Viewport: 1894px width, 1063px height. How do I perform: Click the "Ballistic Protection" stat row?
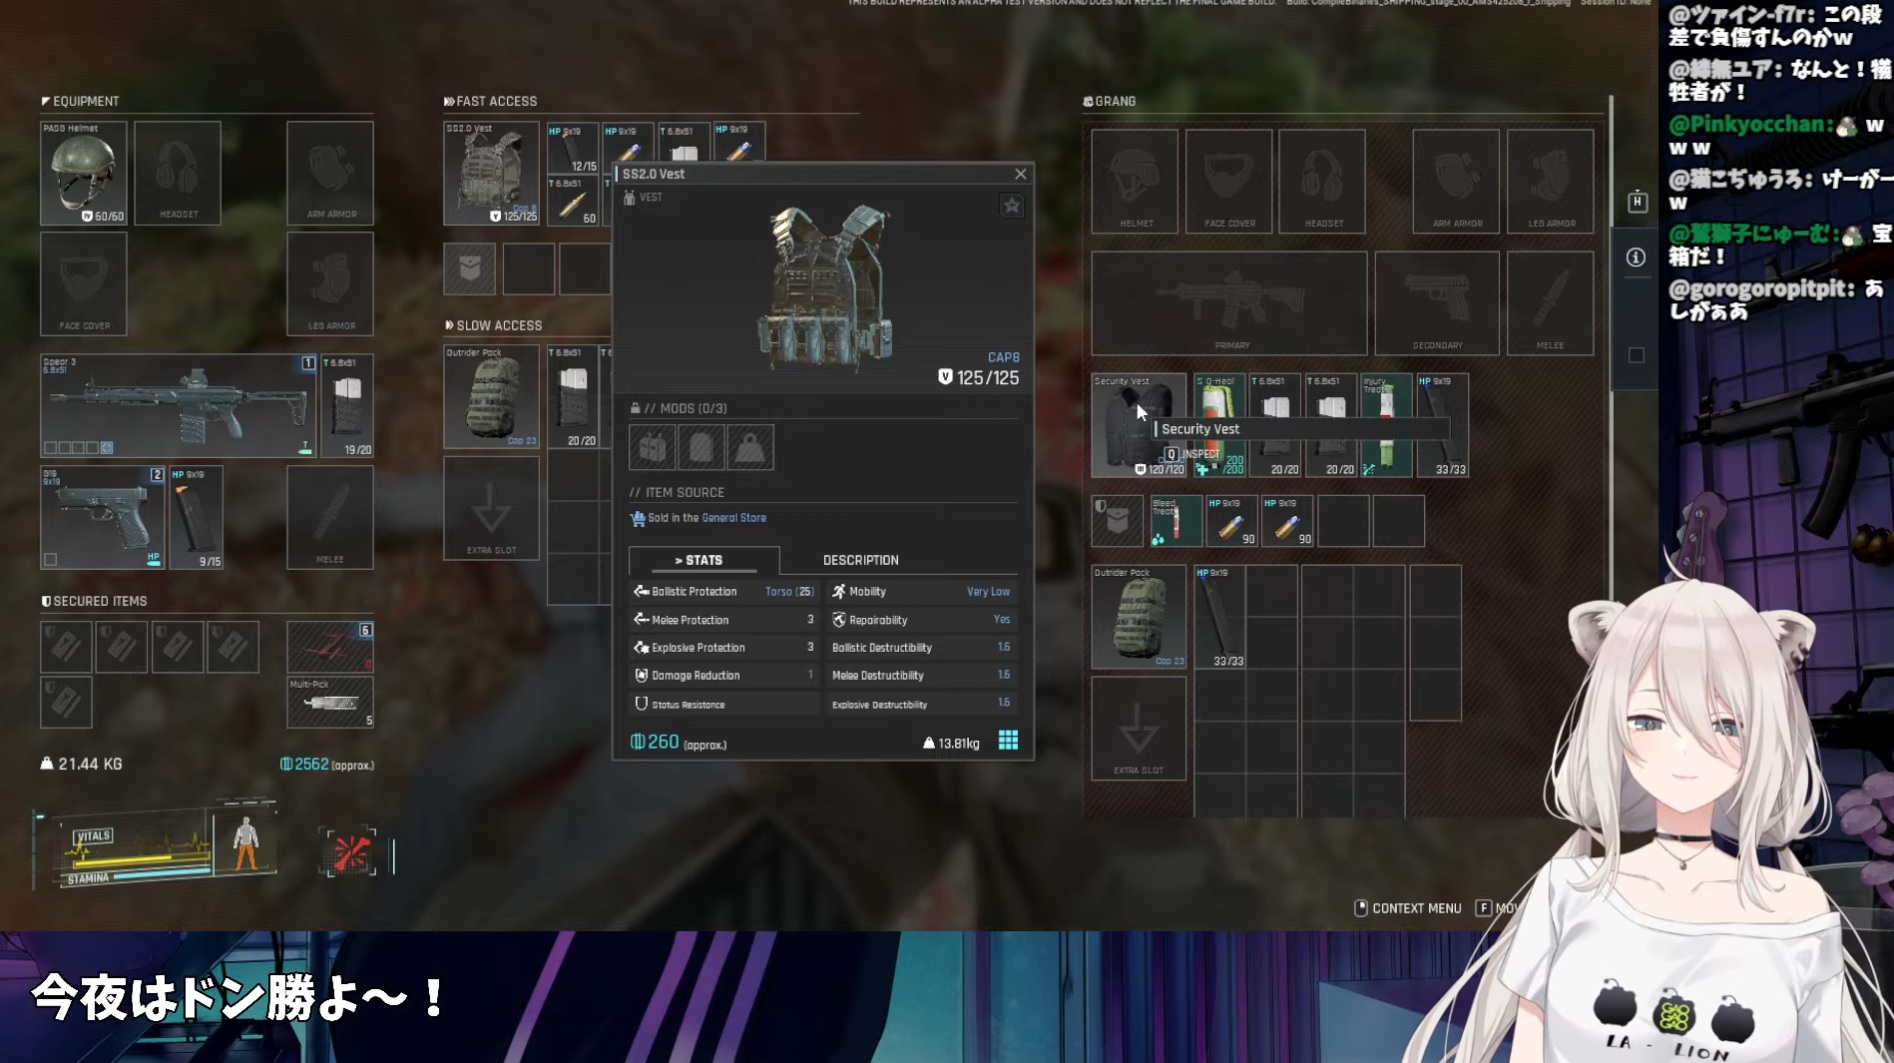click(724, 592)
